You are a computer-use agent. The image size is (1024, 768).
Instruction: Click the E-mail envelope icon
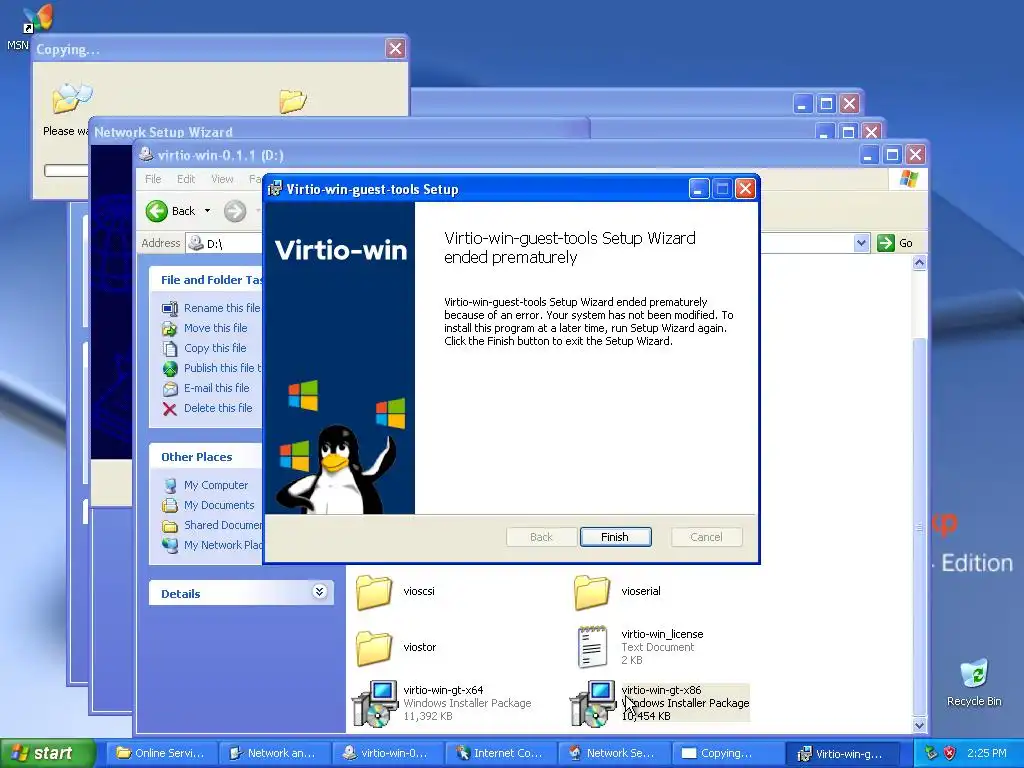tap(170, 389)
